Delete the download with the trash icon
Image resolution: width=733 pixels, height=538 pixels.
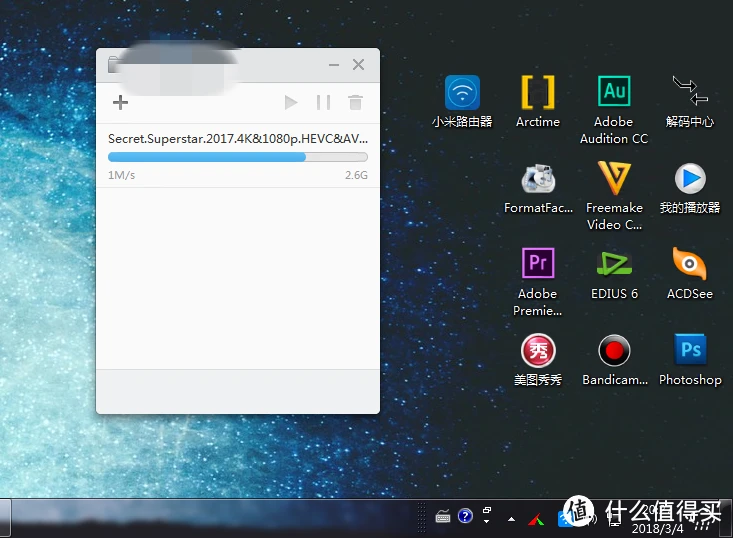(x=355, y=102)
